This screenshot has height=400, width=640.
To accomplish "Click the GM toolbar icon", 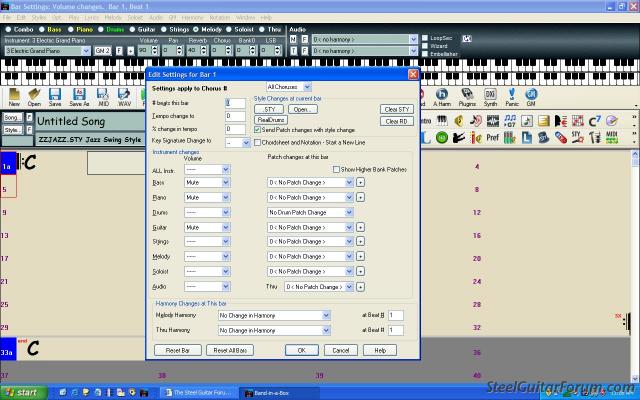I will 531,97.
